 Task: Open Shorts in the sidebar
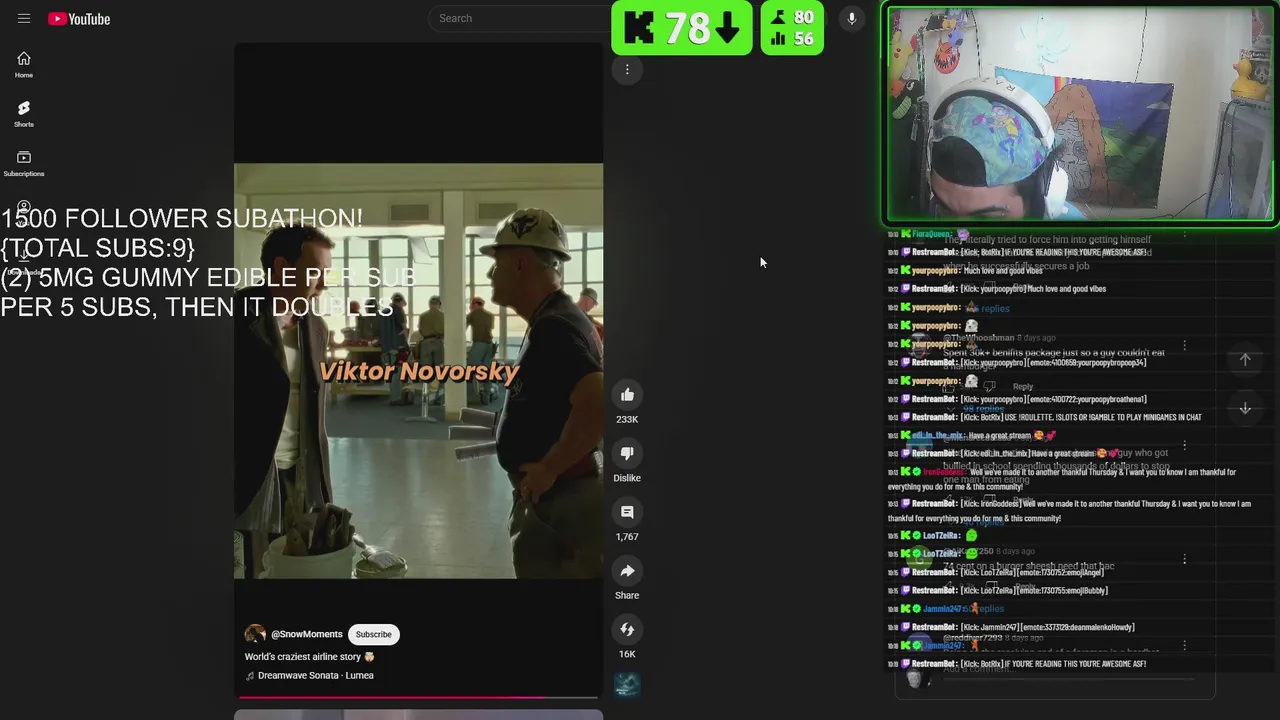24,114
